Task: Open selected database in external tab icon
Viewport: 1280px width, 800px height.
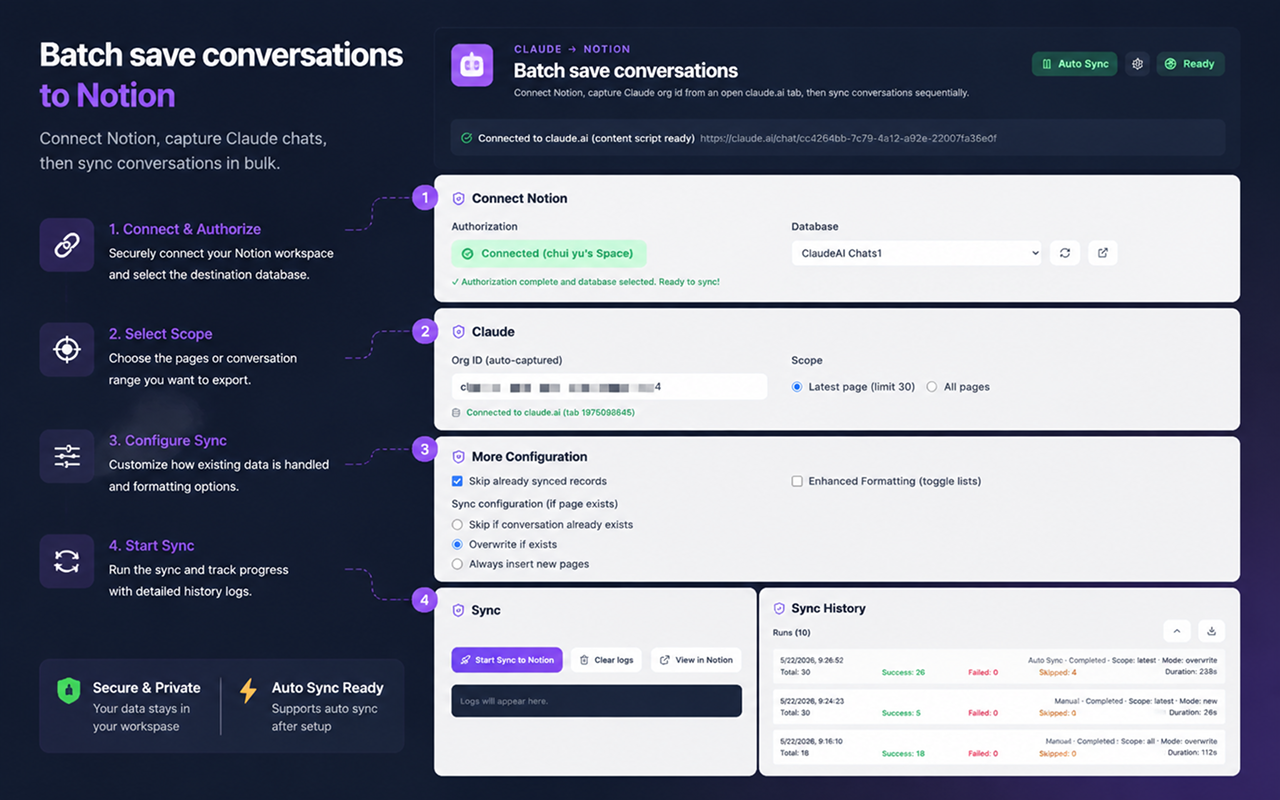Action: coord(1103,253)
